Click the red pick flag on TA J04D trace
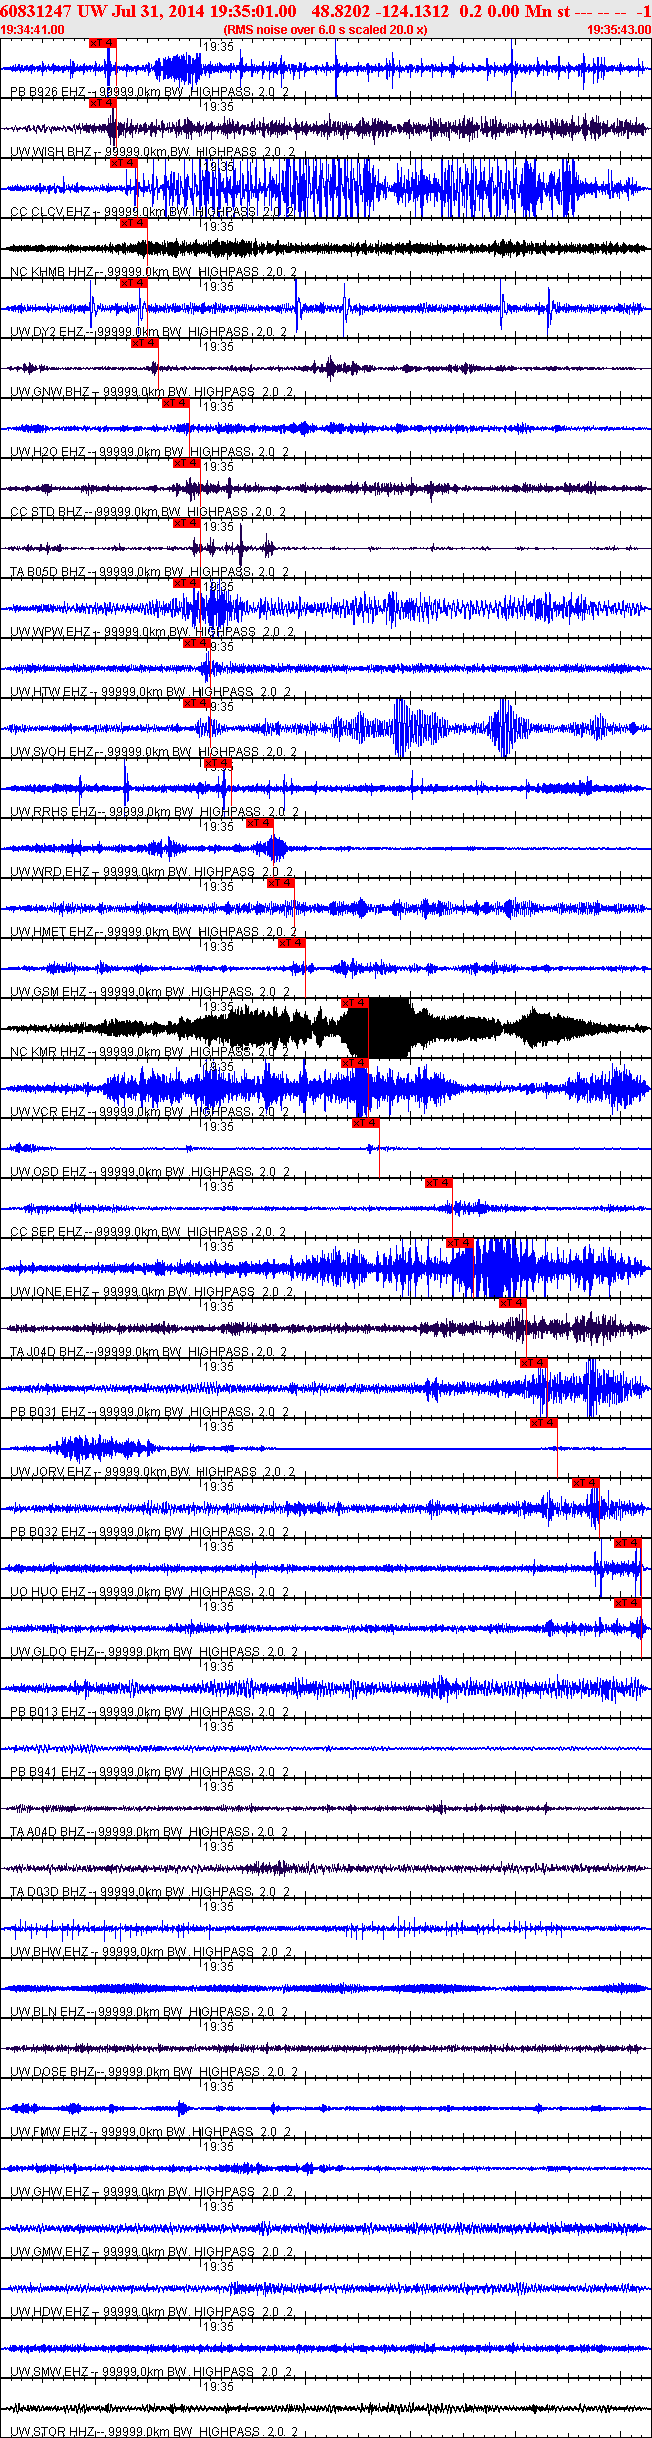This screenshot has height=2438, width=652. pos(513,1303)
